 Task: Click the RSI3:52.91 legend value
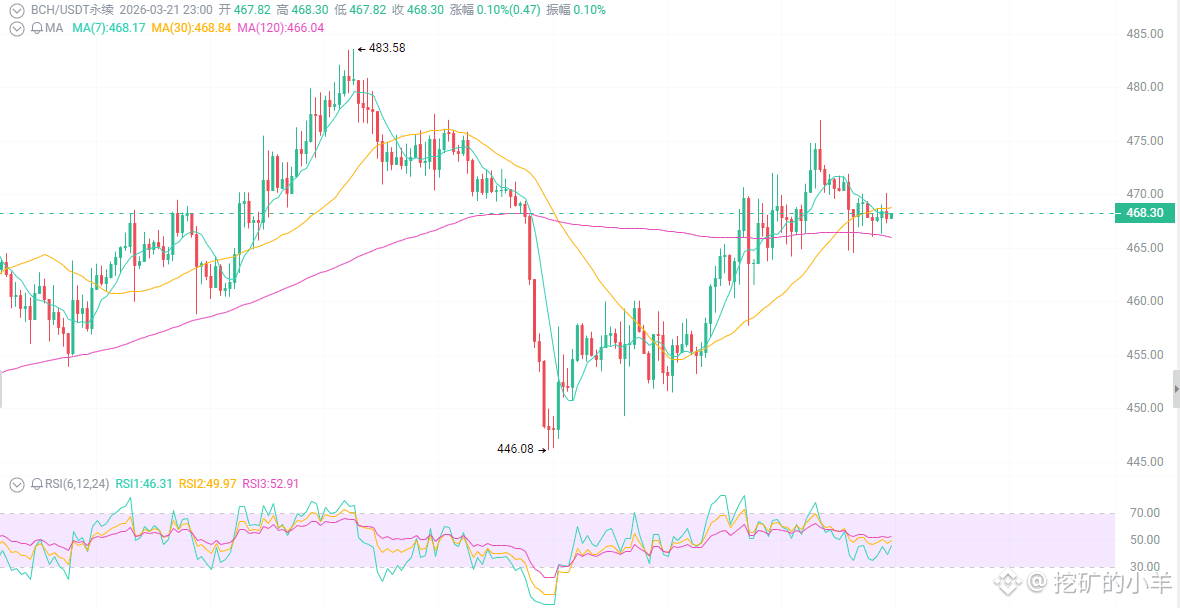click(x=270, y=484)
